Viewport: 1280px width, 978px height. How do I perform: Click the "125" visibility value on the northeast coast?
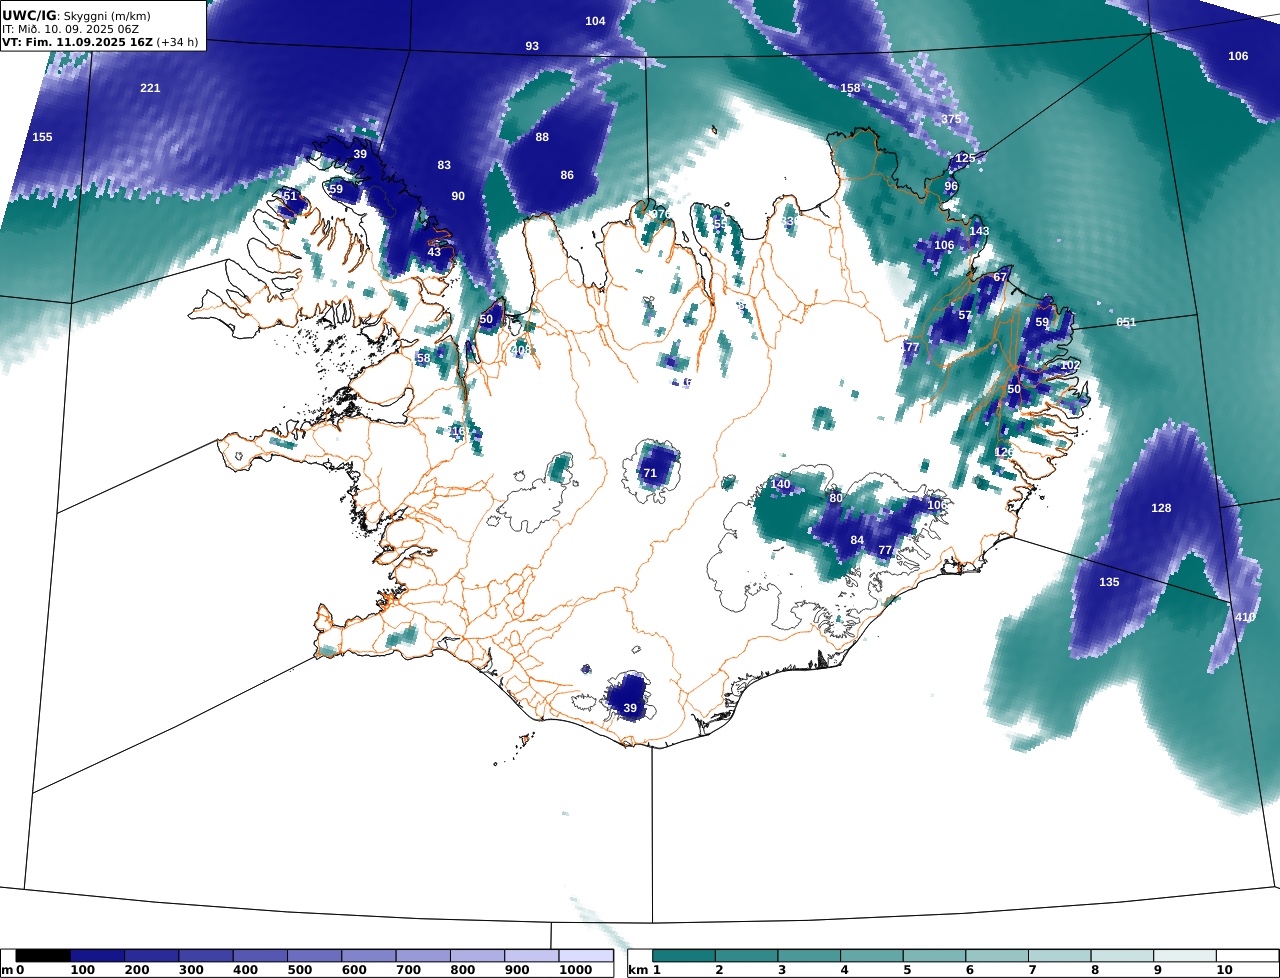pyautogui.click(x=965, y=158)
